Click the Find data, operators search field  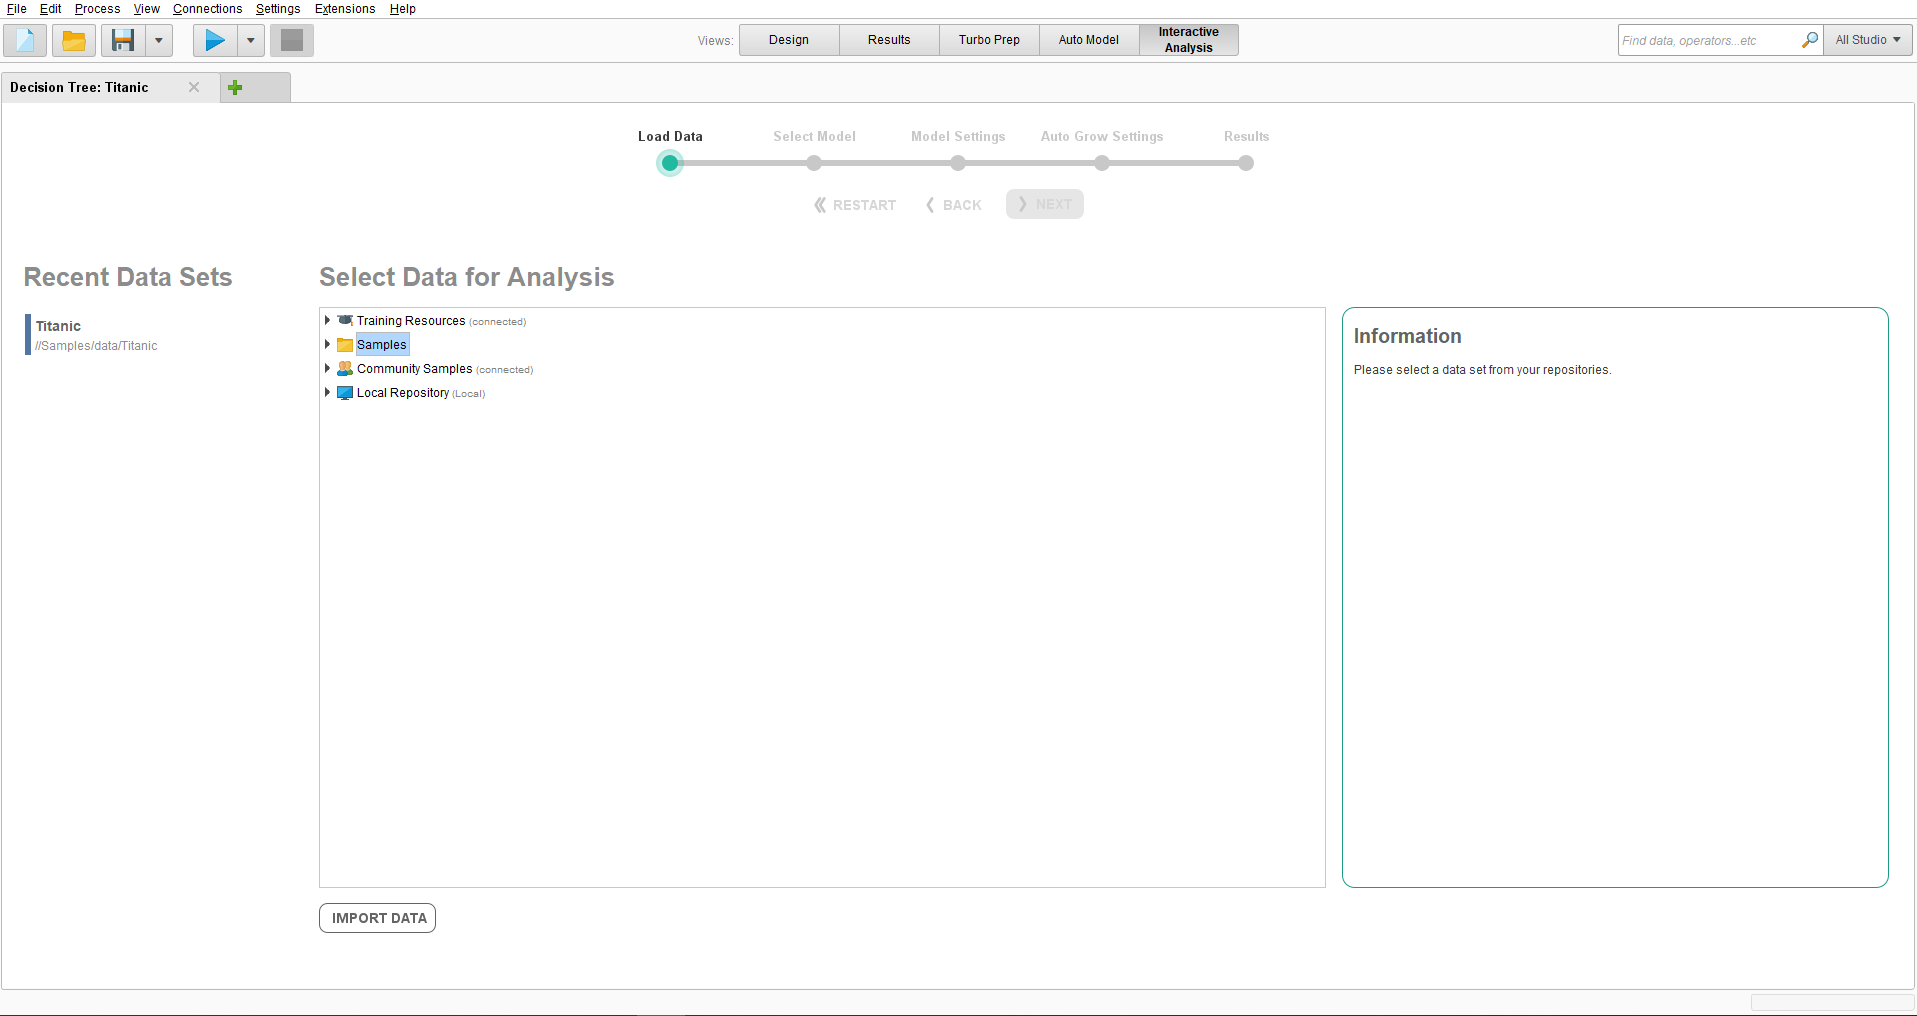click(x=1708, y=40)
